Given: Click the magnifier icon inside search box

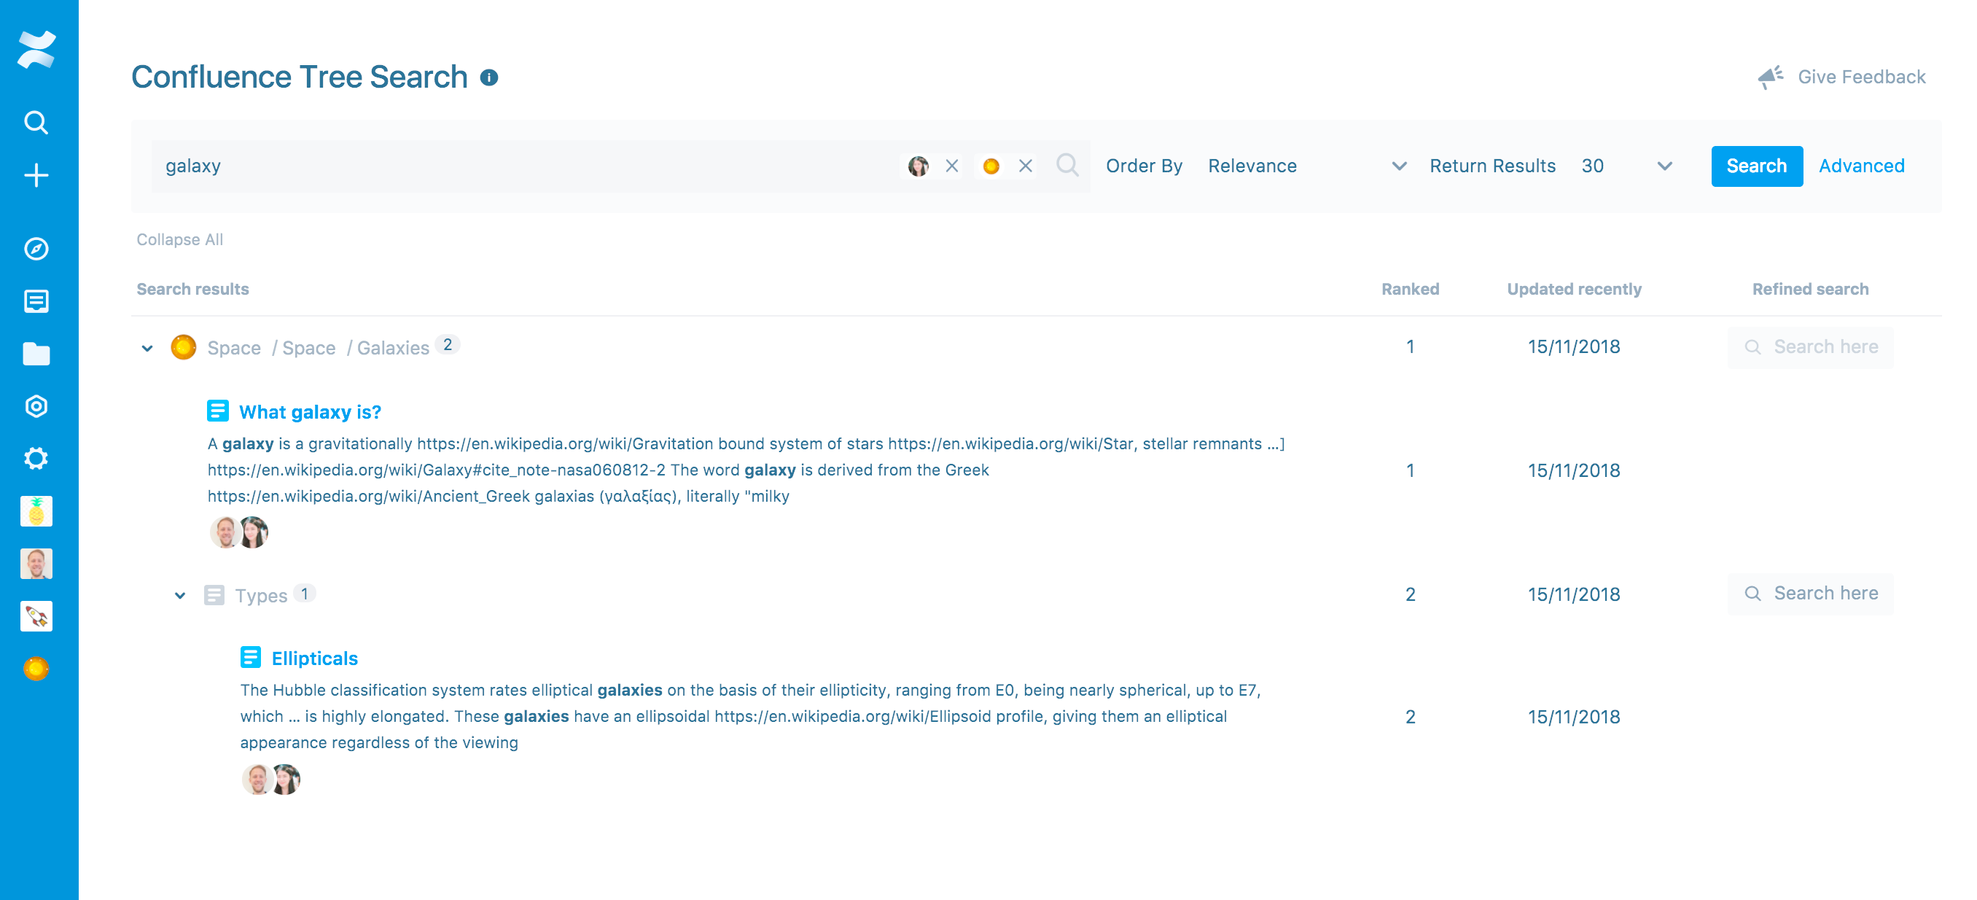Looking at the screenshot, I should coord(1067,165).
